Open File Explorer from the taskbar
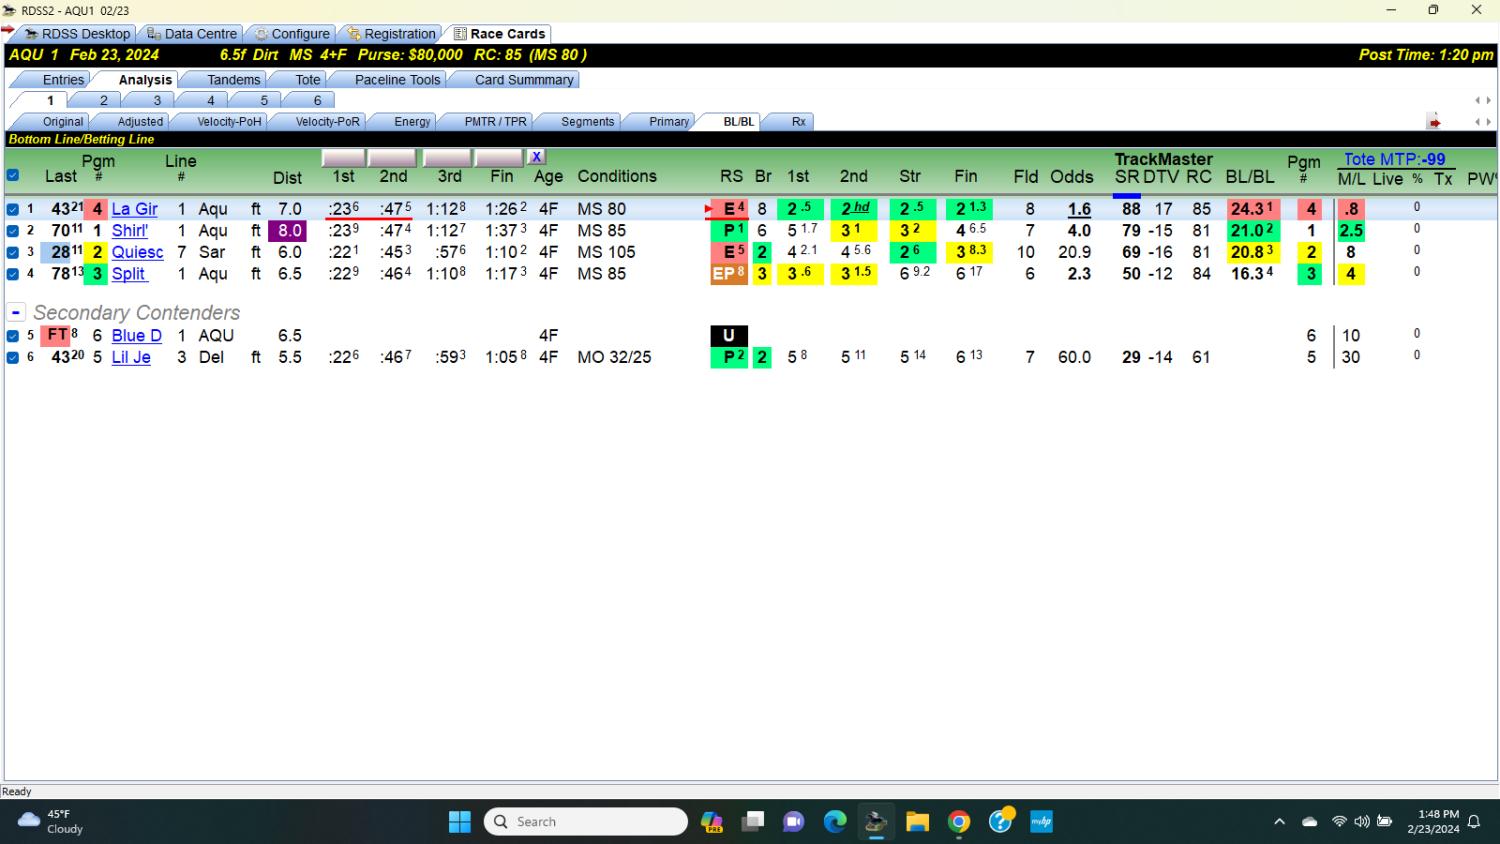 [x=917, y=822]
